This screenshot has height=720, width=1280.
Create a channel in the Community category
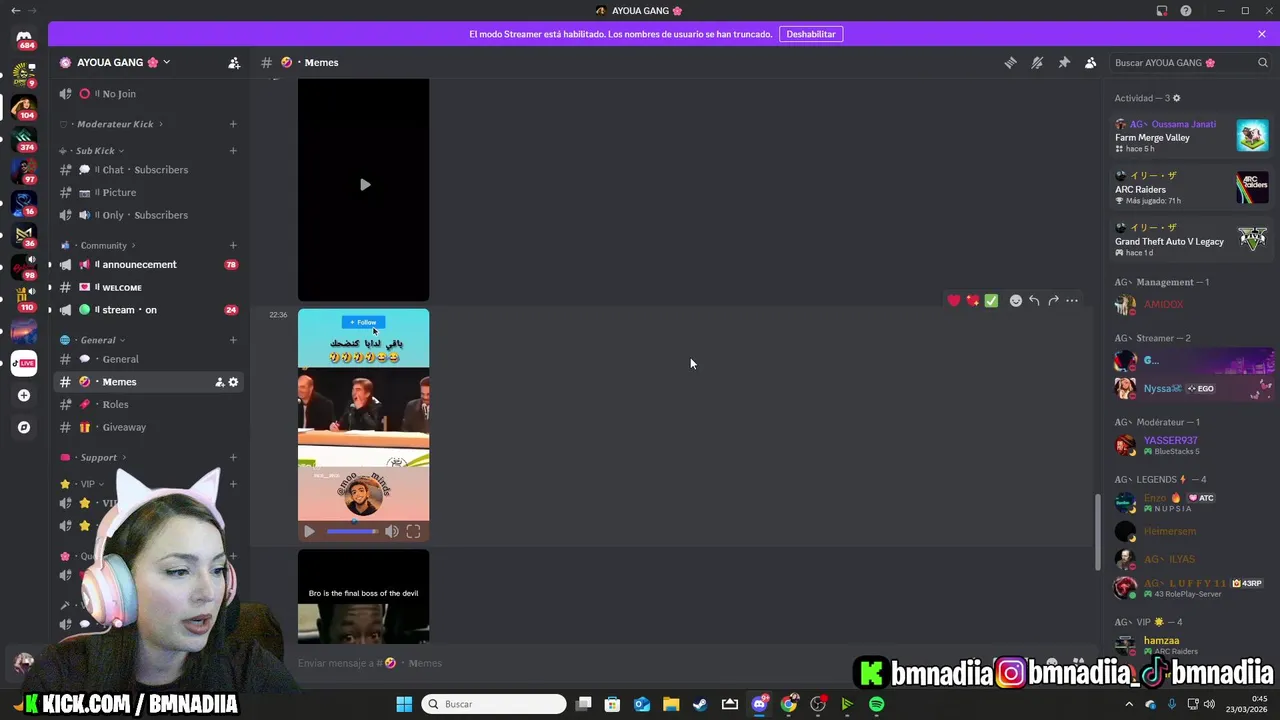(233, 245)
